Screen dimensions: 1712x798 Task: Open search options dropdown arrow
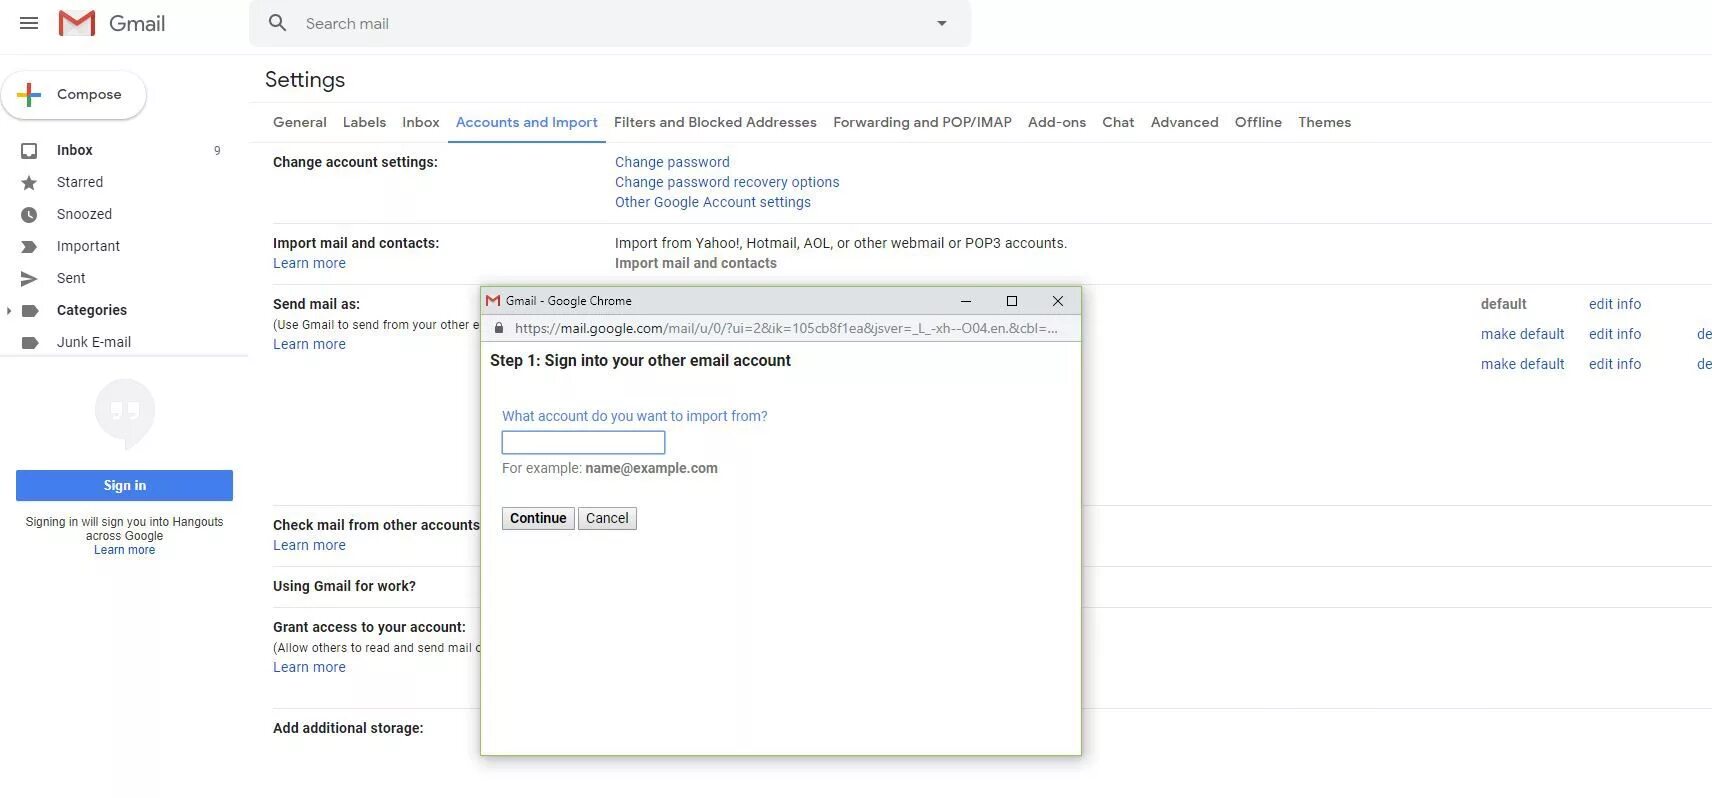pos(941,23)
